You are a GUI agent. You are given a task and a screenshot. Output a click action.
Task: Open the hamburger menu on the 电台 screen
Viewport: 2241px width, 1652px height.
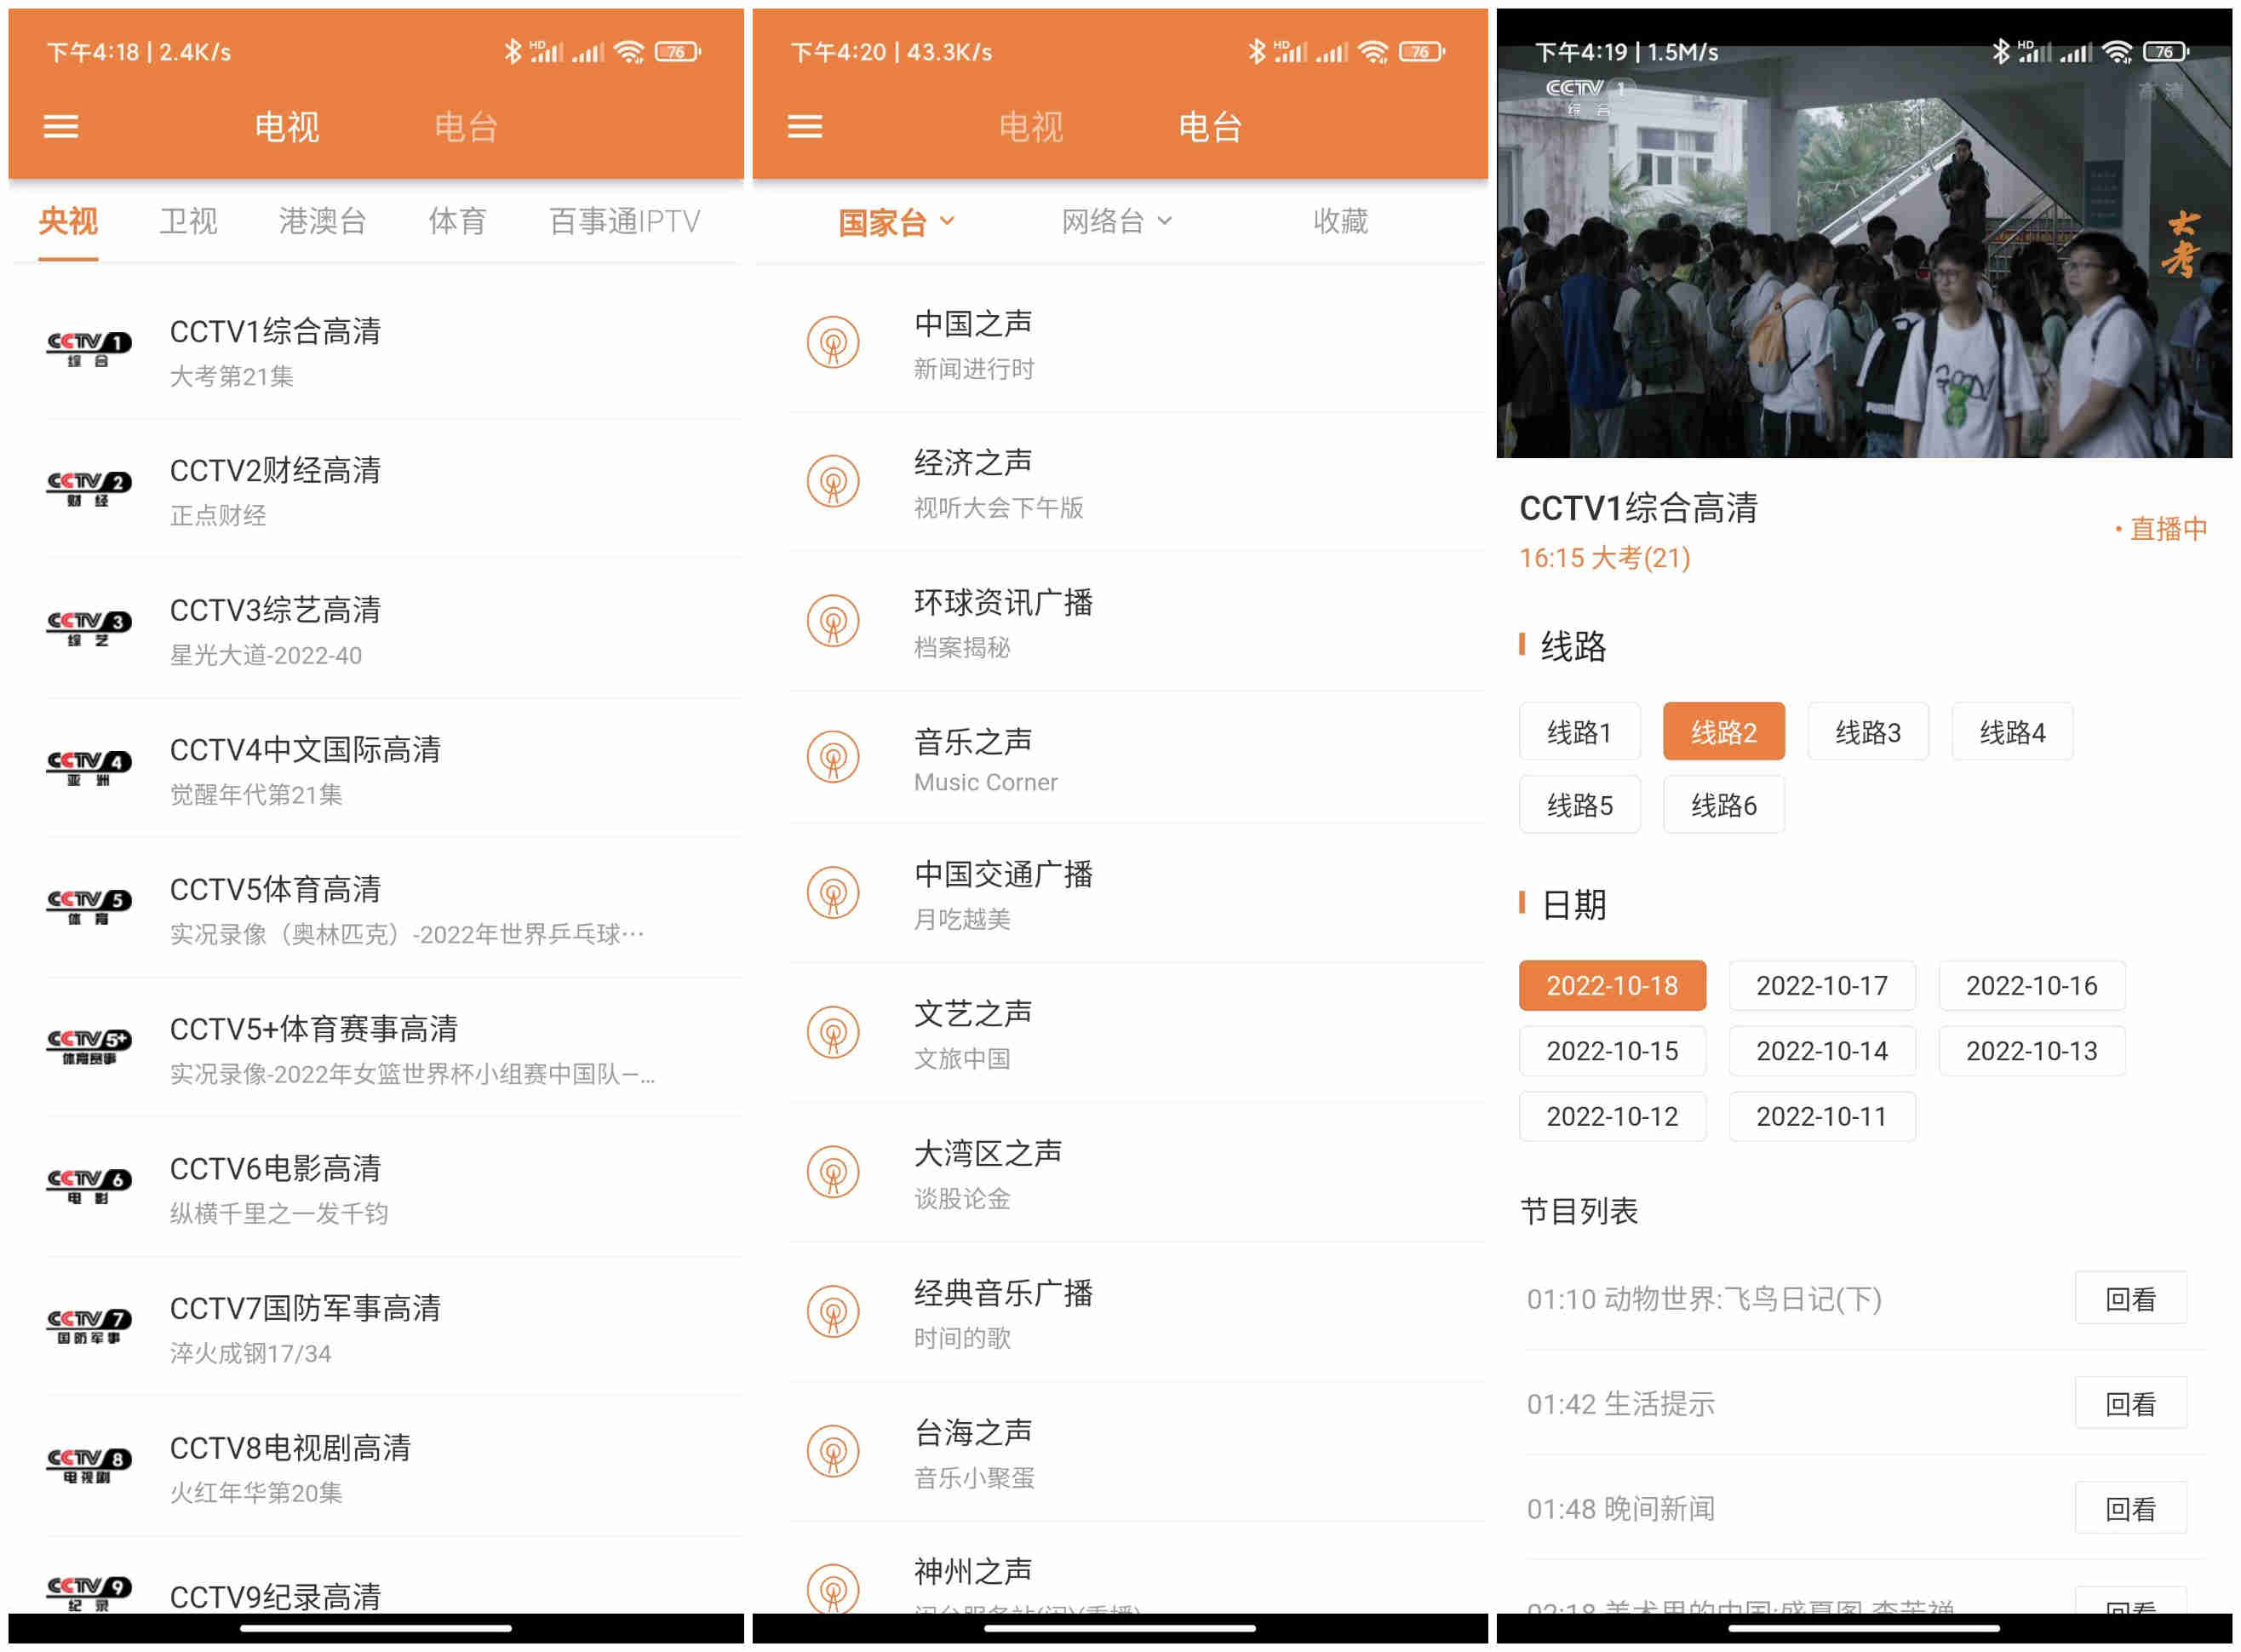click(805, 127)
